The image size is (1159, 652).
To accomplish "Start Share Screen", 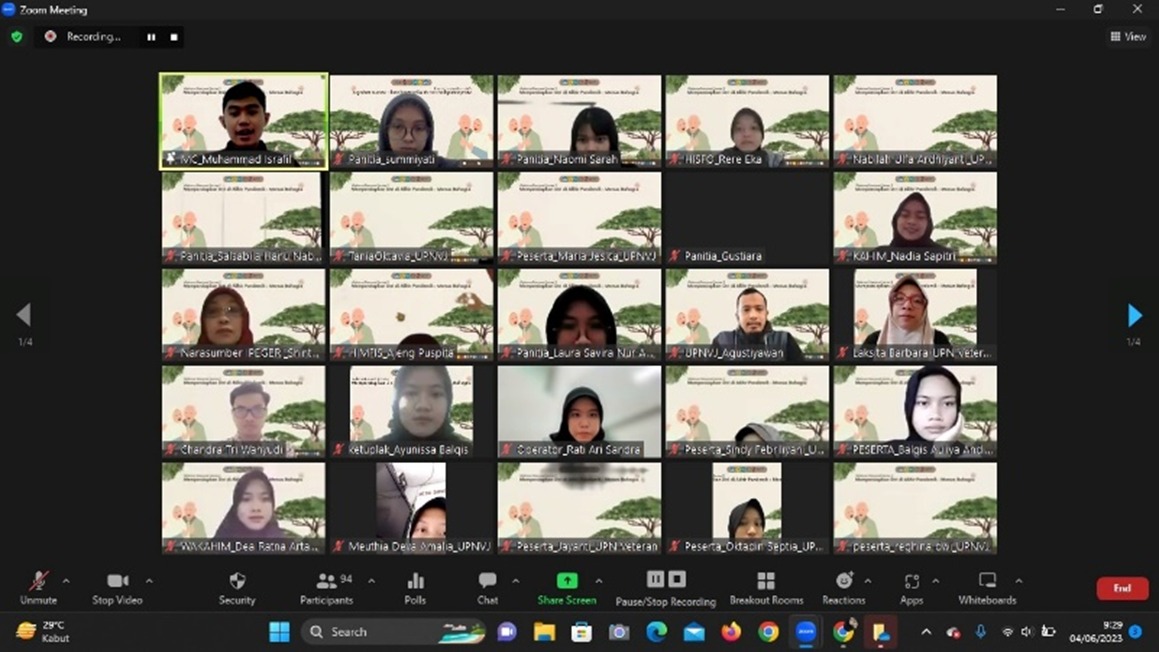I will tap(567, 587).
